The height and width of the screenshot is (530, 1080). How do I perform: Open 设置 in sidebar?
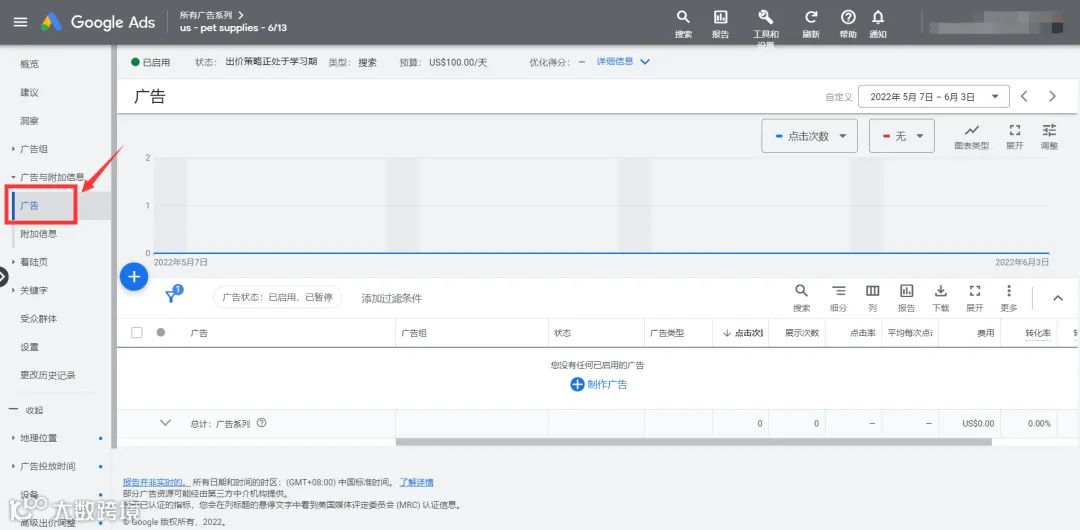[30, 347]
